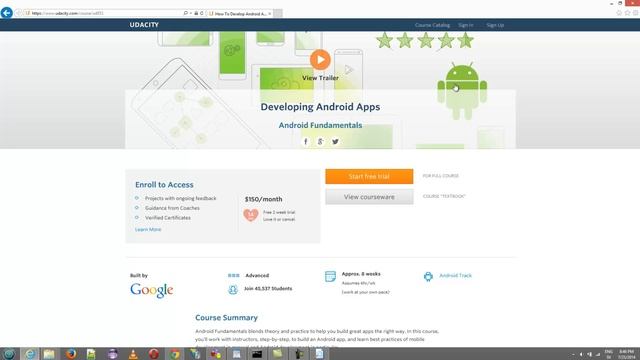Click the system tray clock
The height and width of the screenshot is (360, 640).
coord(627,354)
